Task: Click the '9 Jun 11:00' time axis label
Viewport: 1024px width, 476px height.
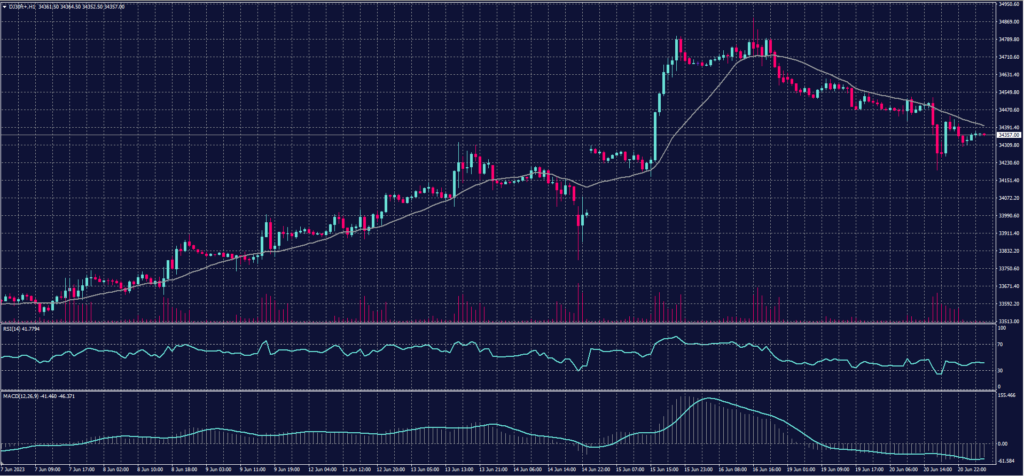Action: coord(252,468)
